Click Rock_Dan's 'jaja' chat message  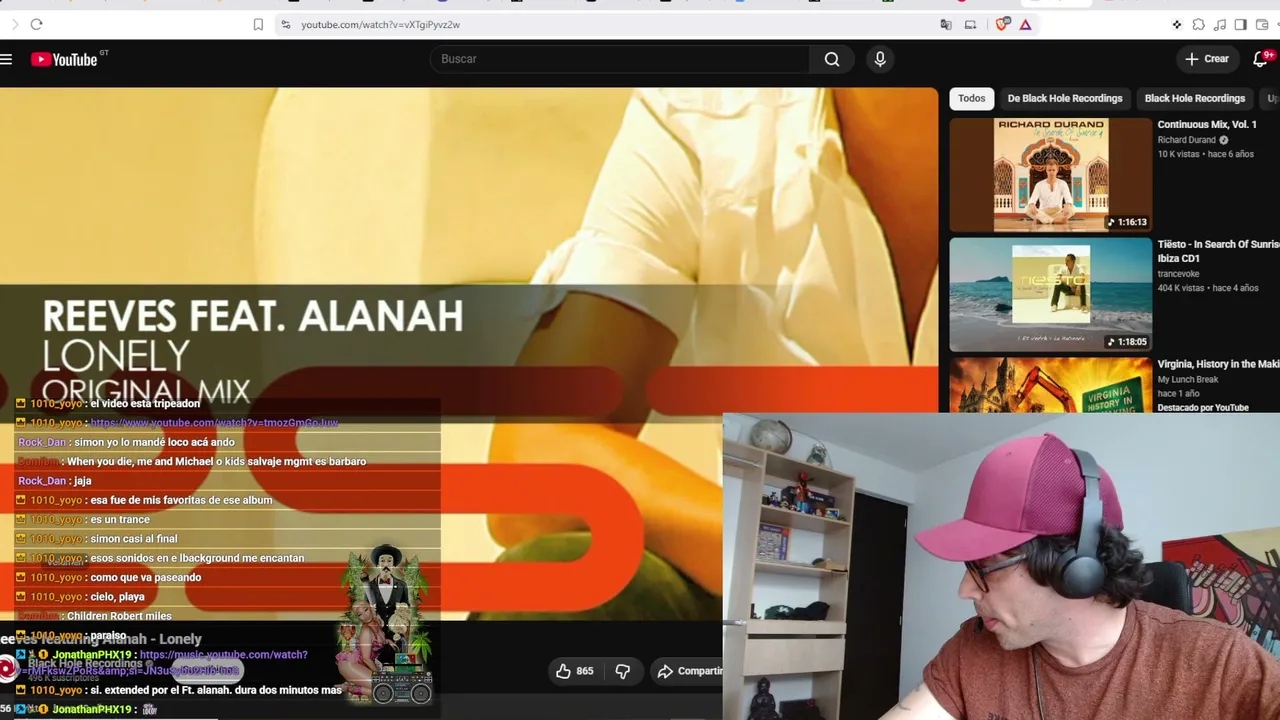point(83,481)
